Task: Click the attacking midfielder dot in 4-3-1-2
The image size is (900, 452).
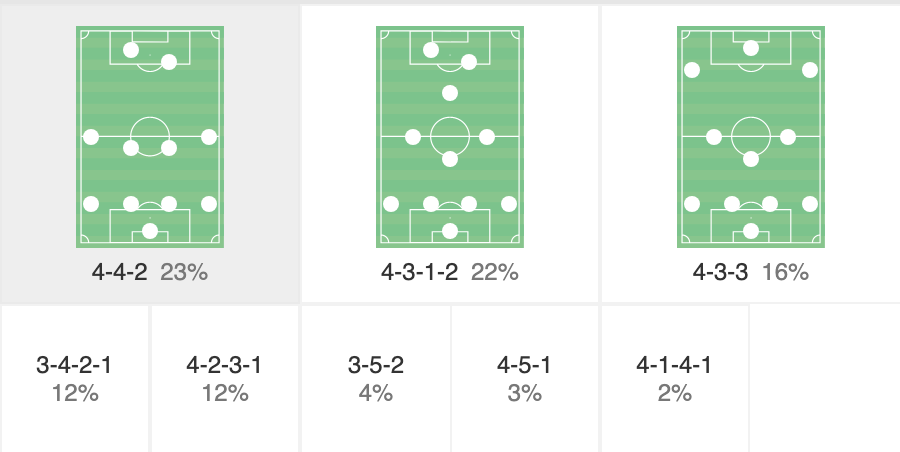Action: pos(450,92)
